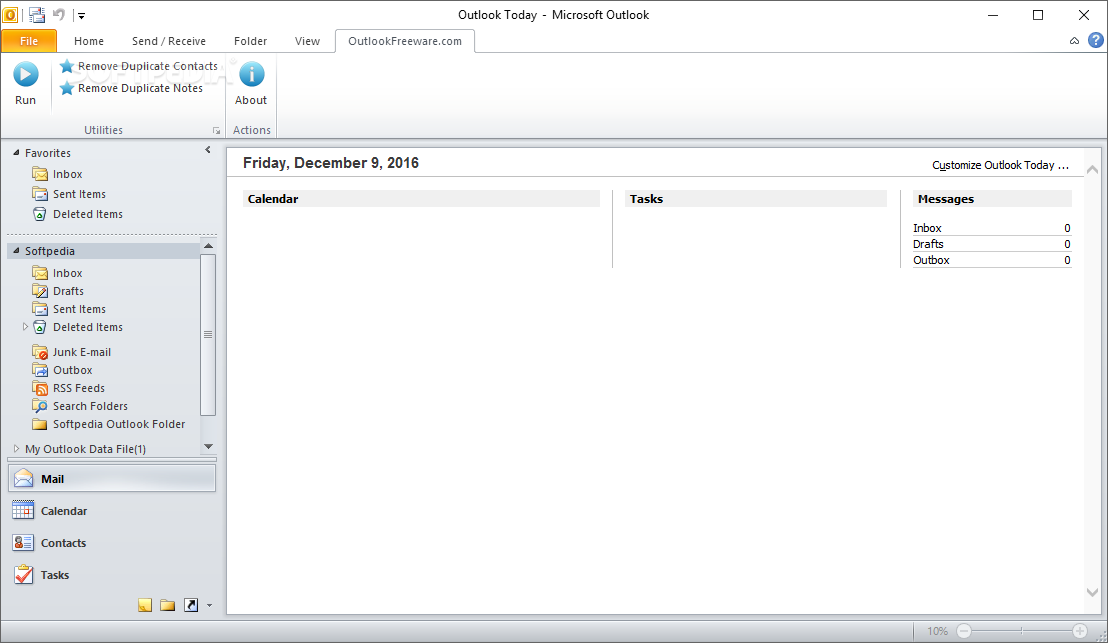Select Softpedia Sent Items folder
Screen dimensions: 1108x643
69,309
